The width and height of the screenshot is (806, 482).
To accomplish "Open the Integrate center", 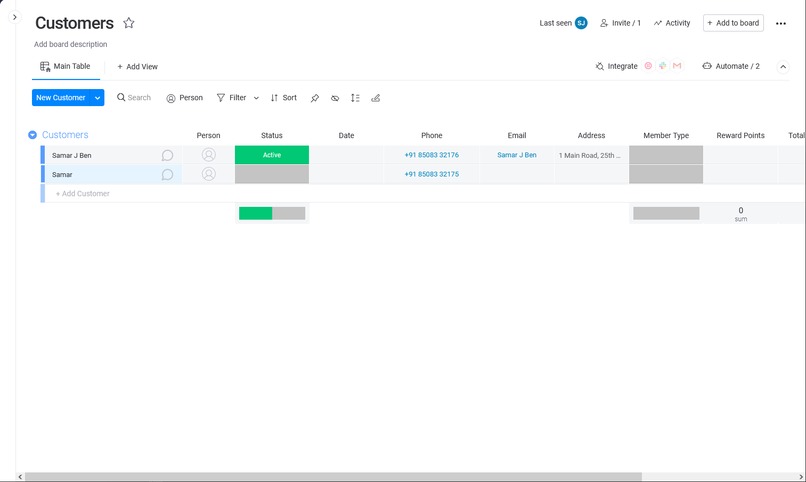I will tap(616, 66).
